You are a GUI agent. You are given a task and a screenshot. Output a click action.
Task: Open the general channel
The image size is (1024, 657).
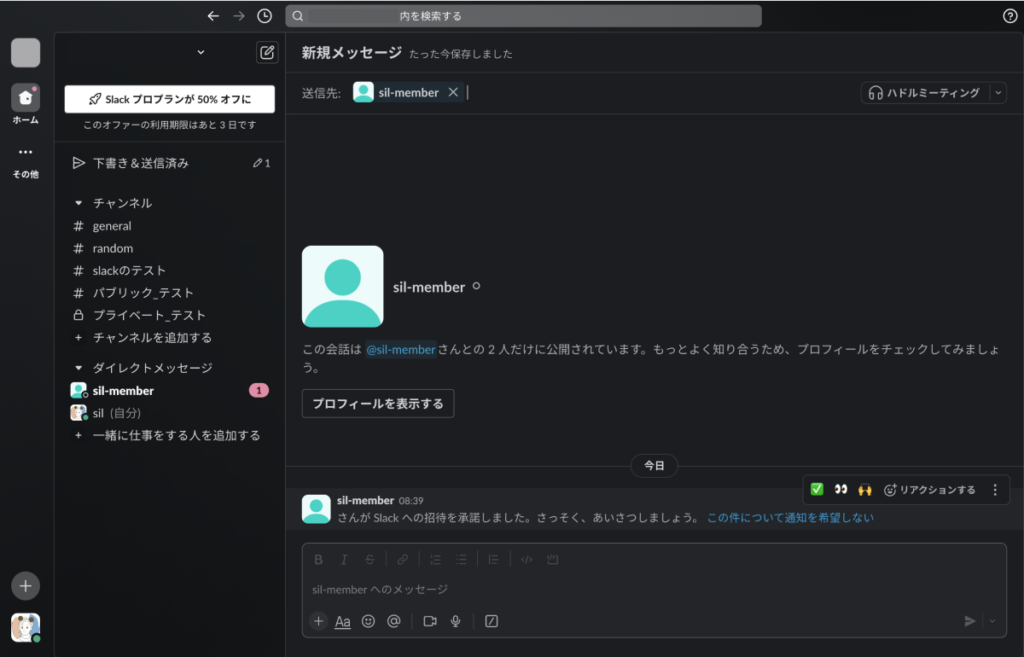(x=112, y=226)
